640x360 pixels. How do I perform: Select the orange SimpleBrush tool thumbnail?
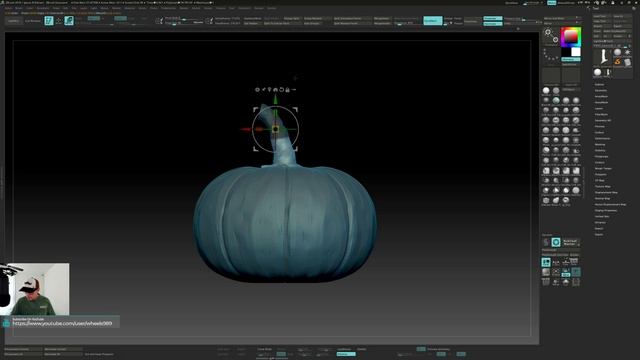tap(618, 62)
